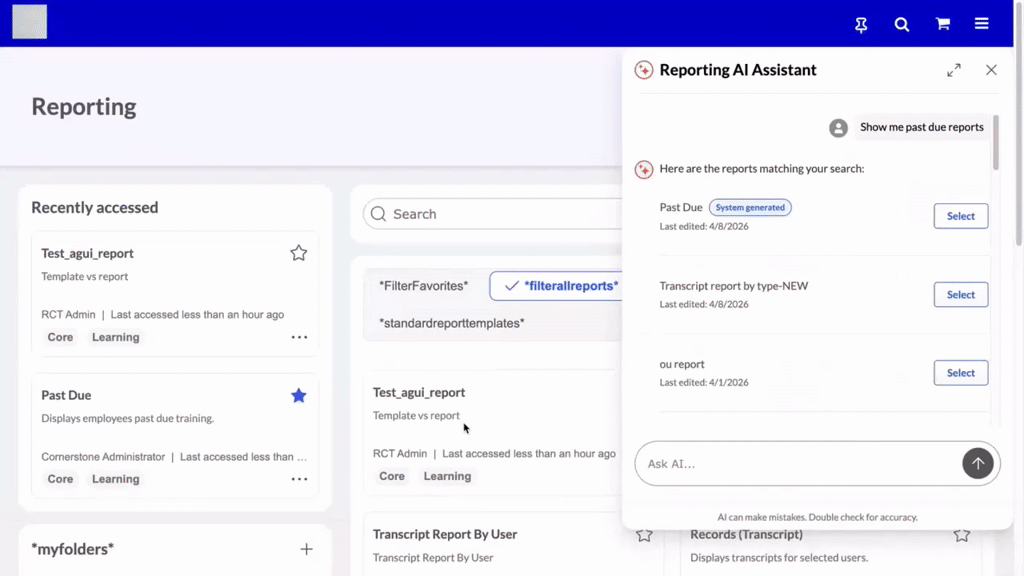Open search from the header magnifier icon
Image resolution: width=1024 pixels, height=576 pixels.
[902, 24]
